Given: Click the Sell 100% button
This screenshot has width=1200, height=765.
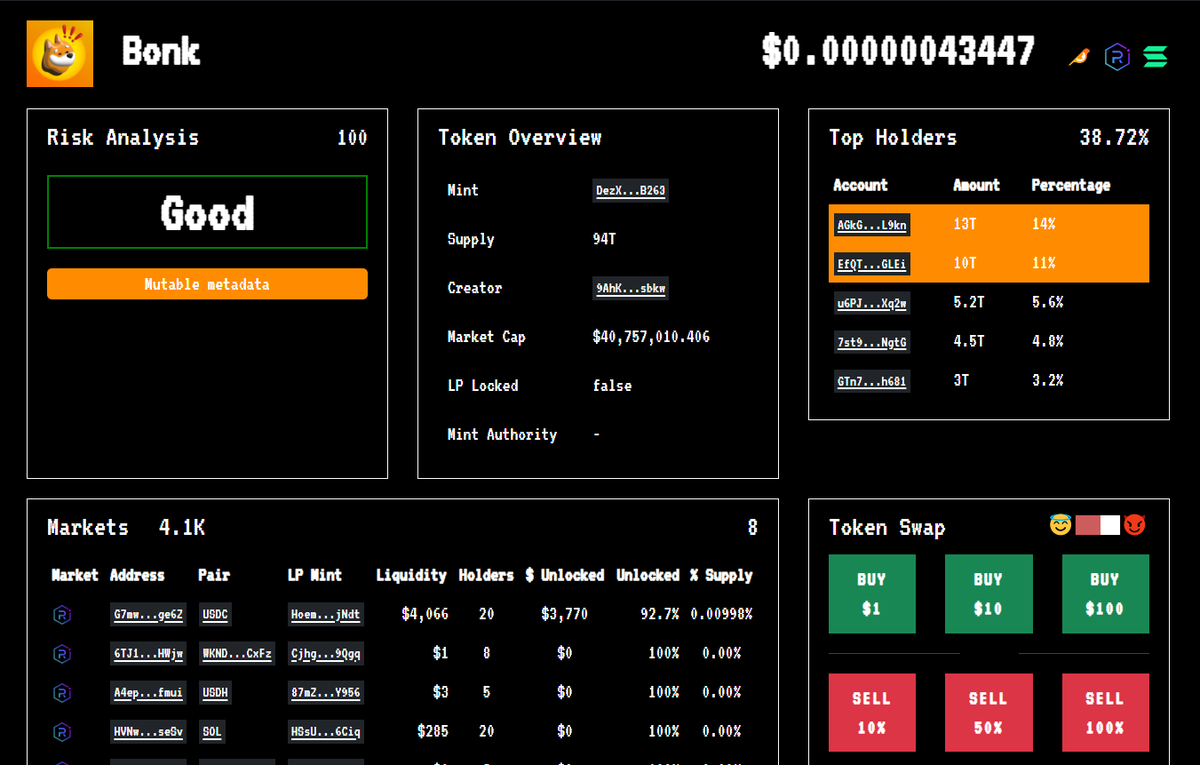Looking at the screenshot, I should pyautogui.click(x=1105, y=712).
